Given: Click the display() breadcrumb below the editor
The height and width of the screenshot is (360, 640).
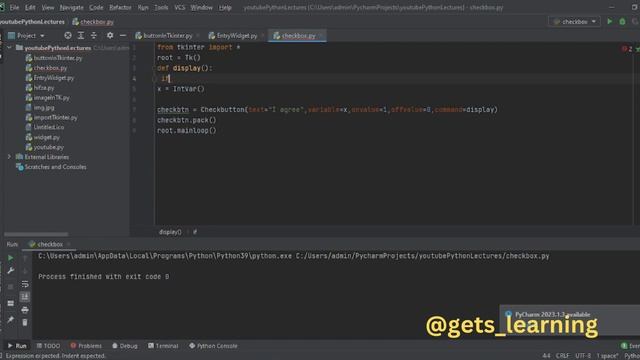Looking at the screenshot, I should coord(170,232).
